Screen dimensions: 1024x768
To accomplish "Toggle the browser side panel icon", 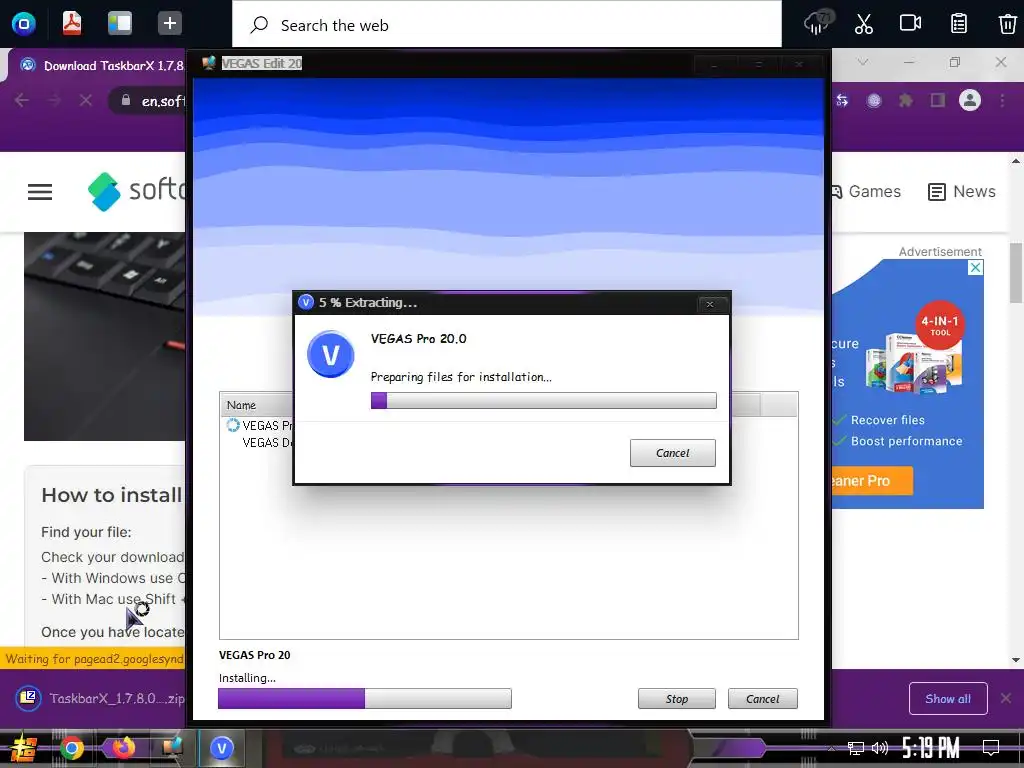I will point(938,101).
